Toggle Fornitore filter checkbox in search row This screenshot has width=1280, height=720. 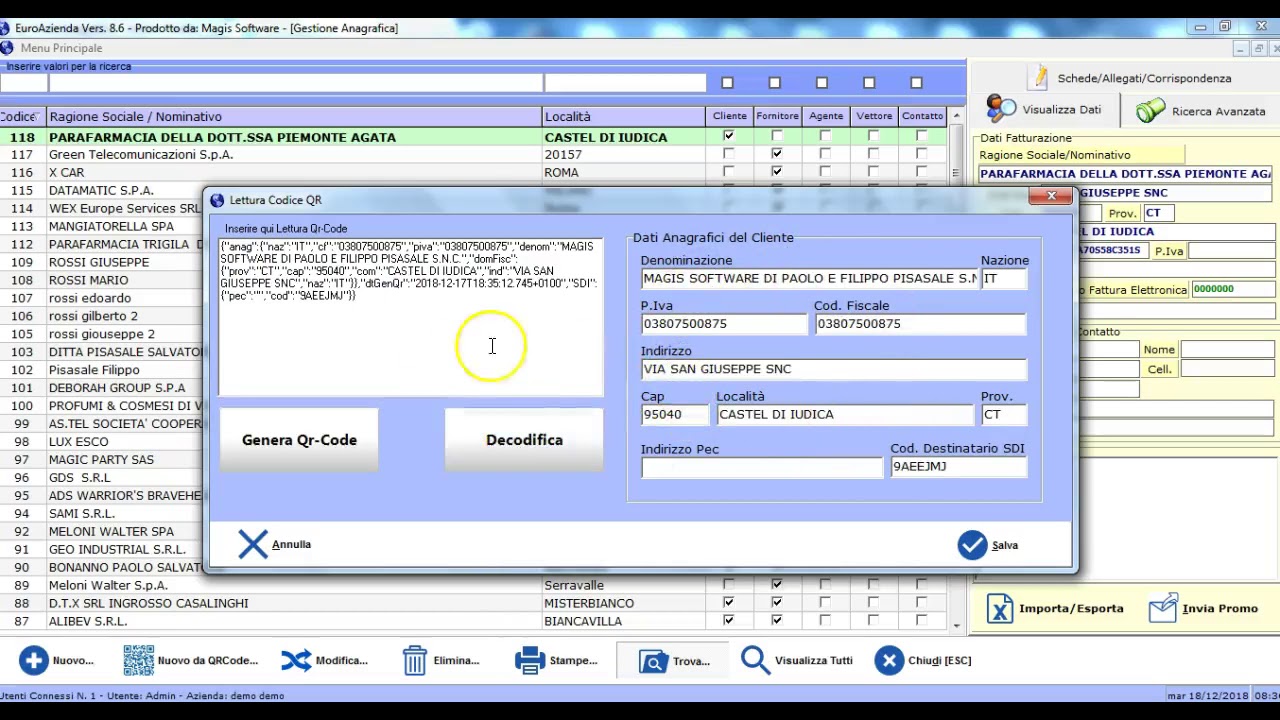tap(774, 83)
